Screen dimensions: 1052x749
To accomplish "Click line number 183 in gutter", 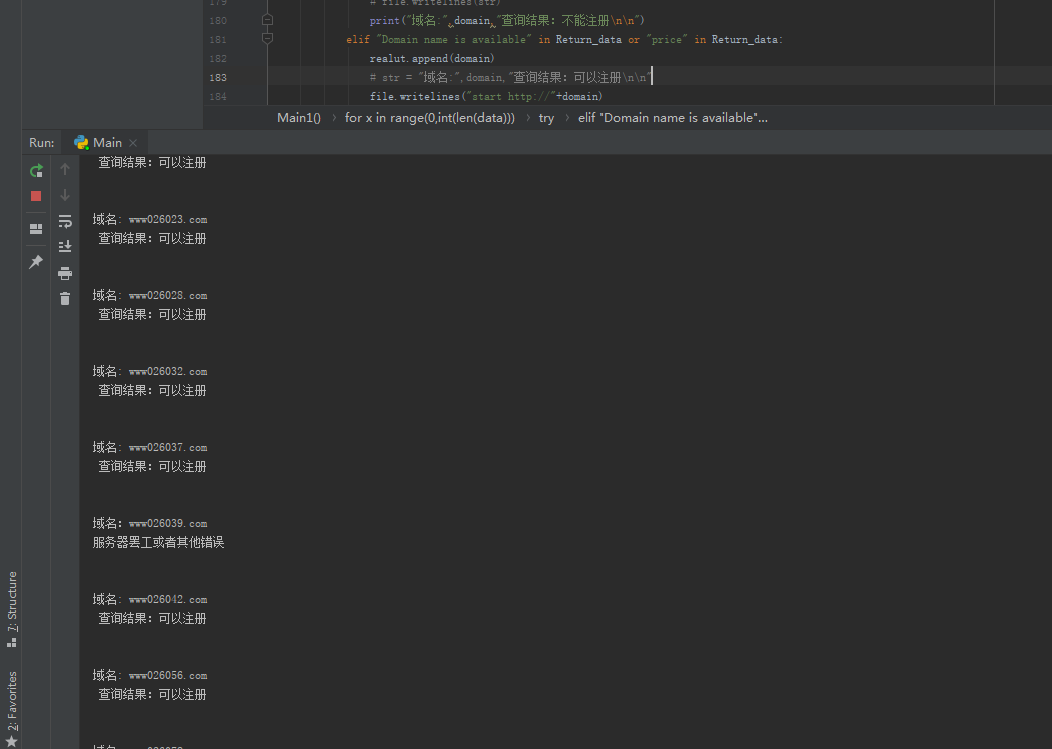I will tap(218, 78).
